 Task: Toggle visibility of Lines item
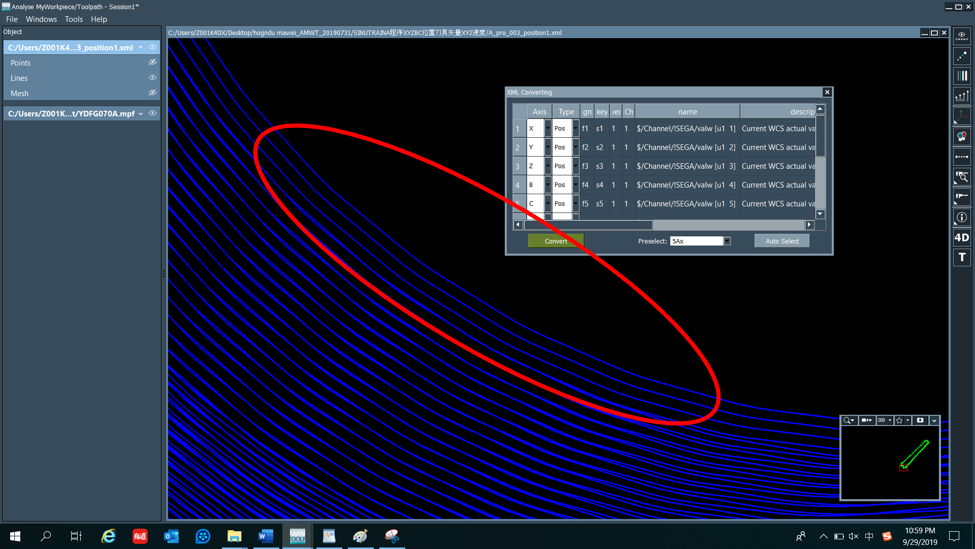152,78
